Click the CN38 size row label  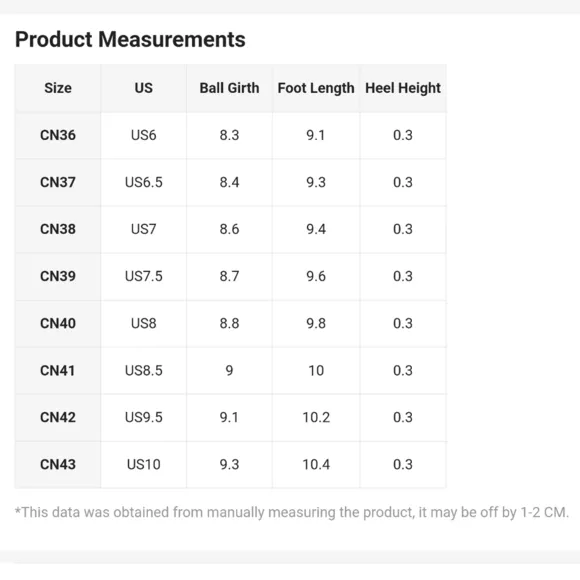[58, 229]
